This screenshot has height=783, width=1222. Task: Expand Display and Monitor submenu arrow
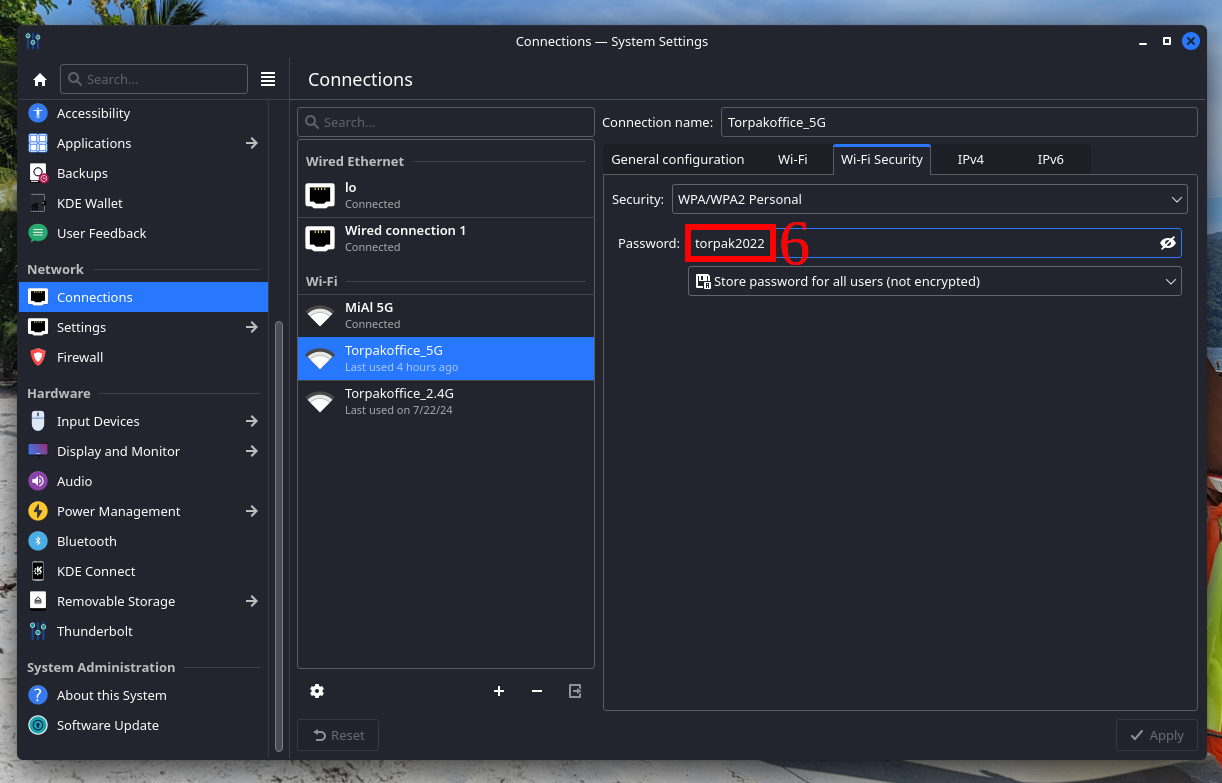[251, 451]
